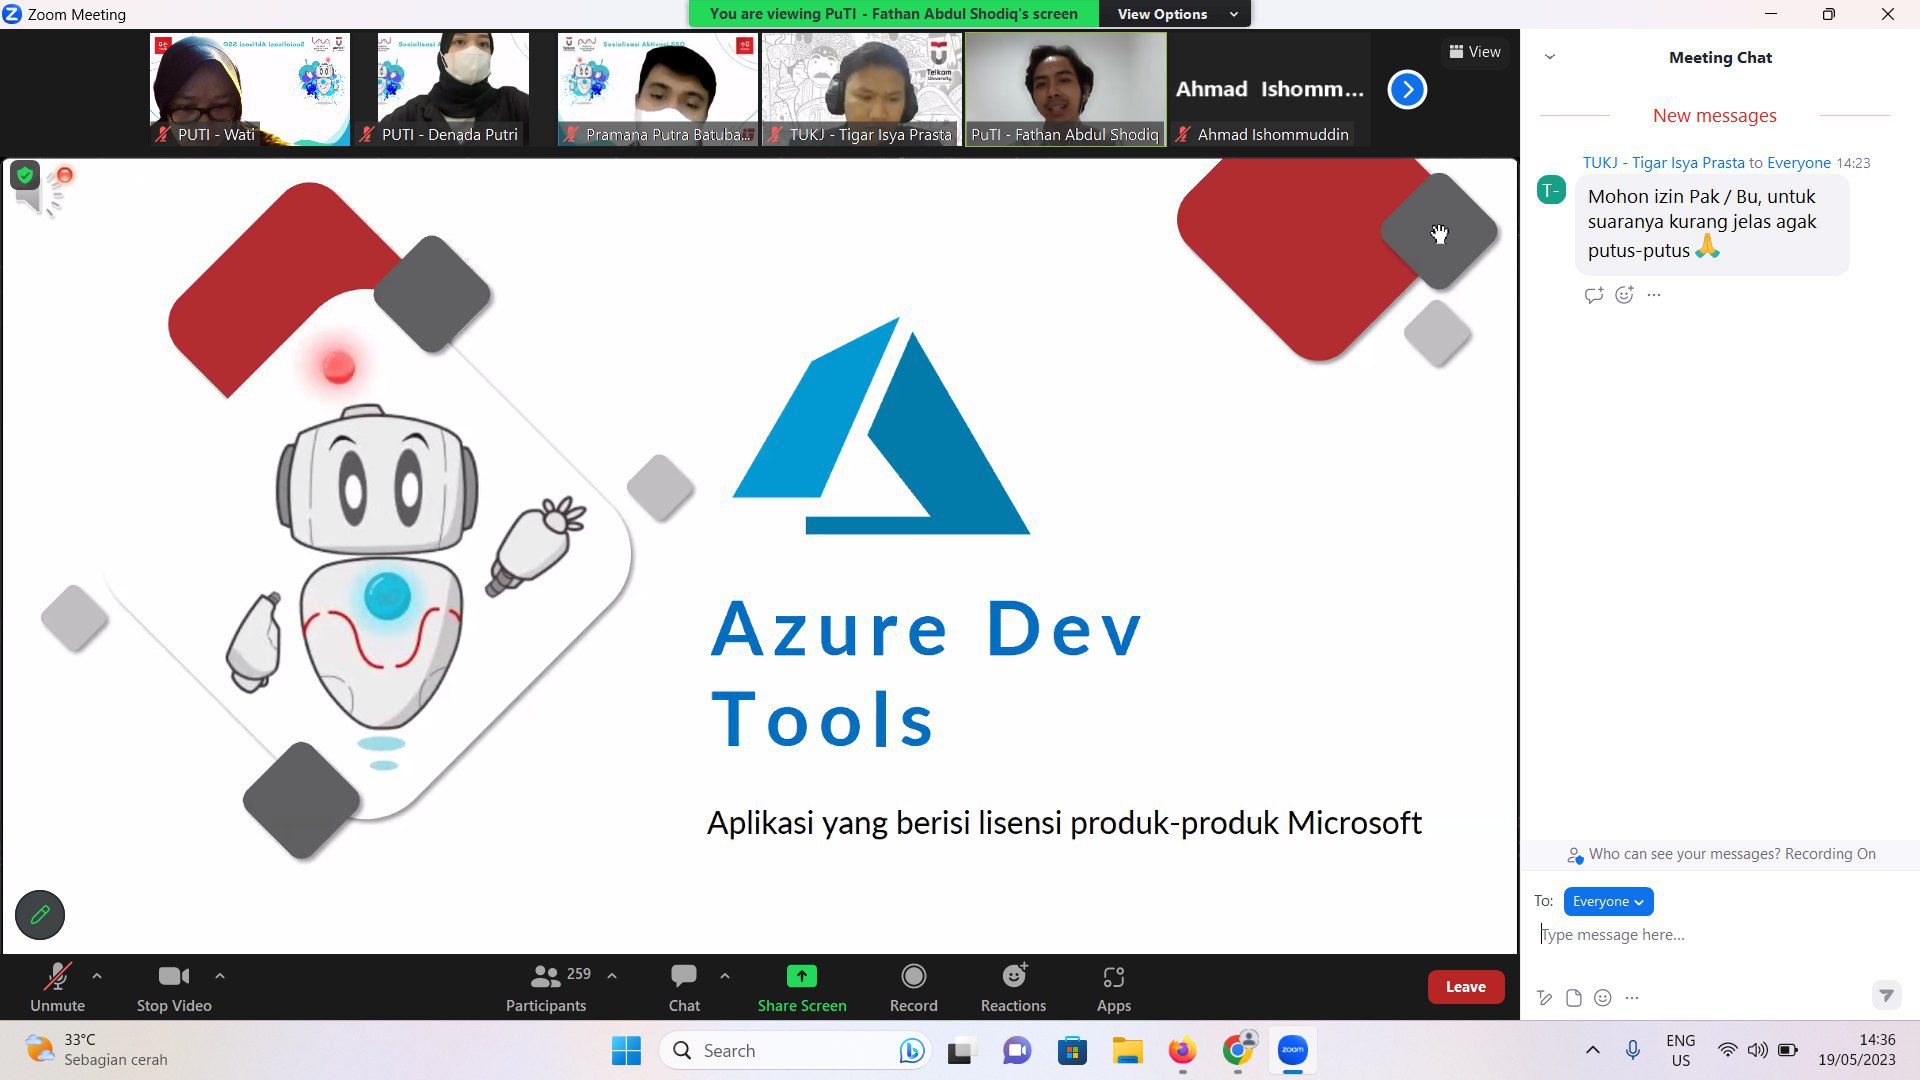Viewport: 1920px width, 1080px height.
Task: Expand participants options caret
Action: coord(612,976)
